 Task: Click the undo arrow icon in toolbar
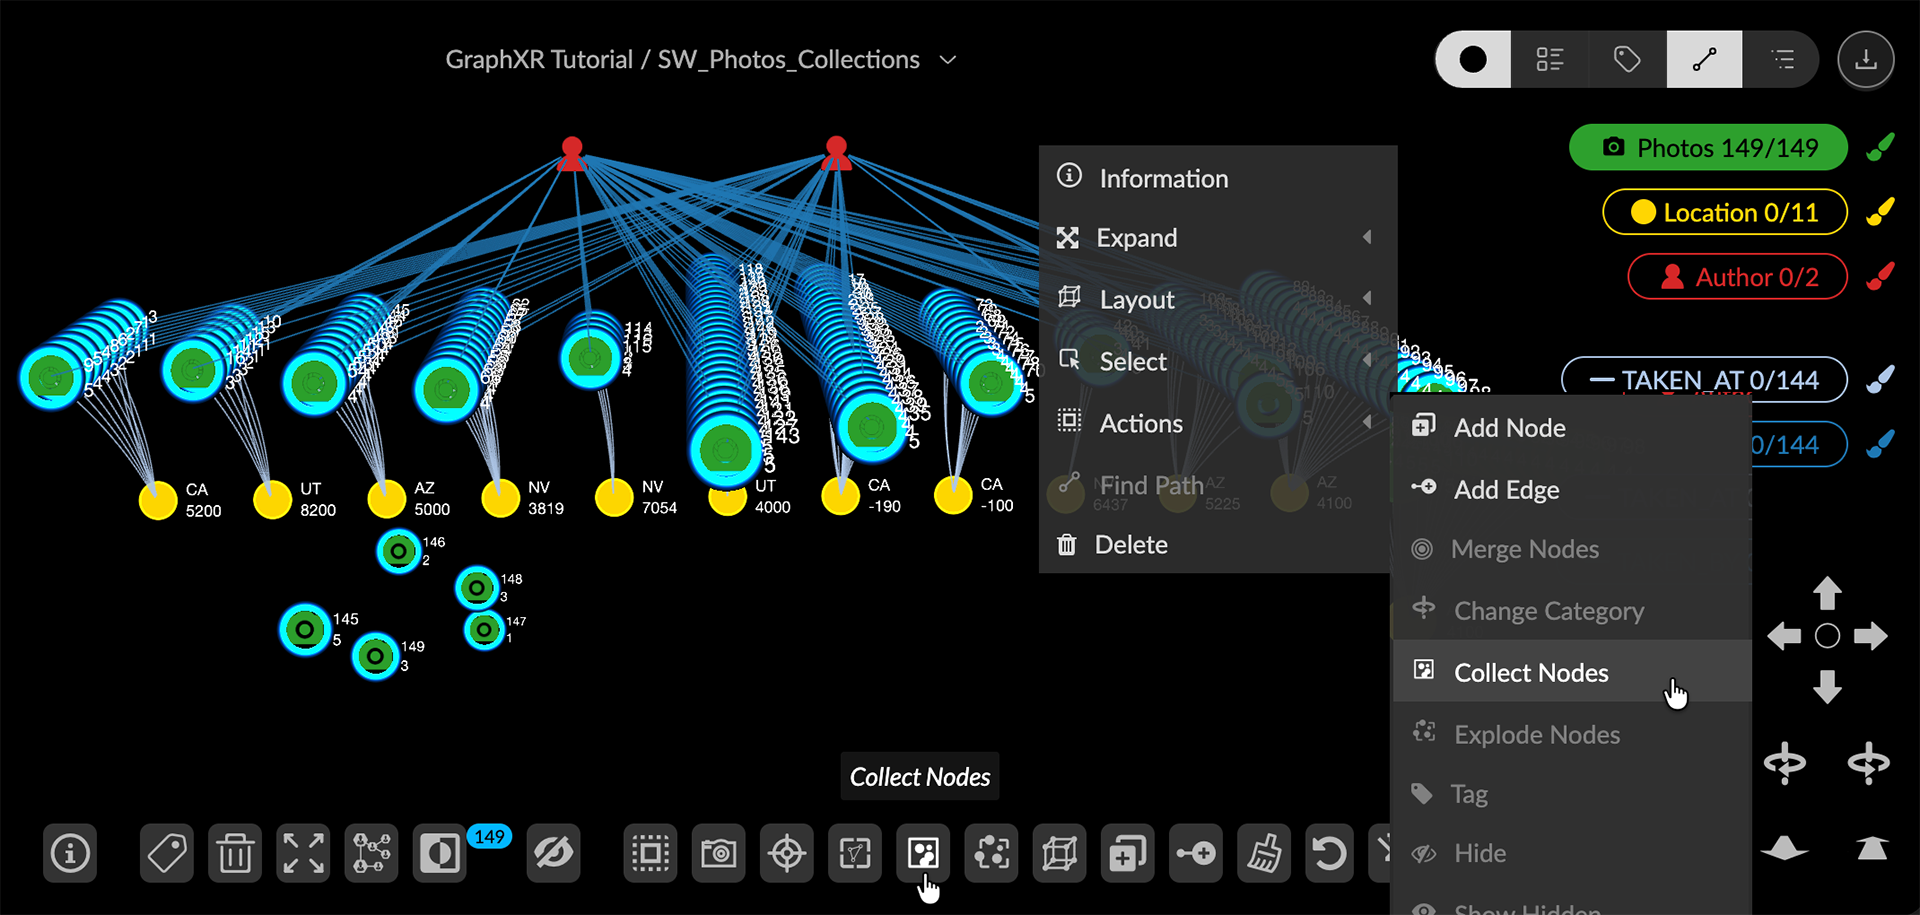click(x=1329, y=854)
